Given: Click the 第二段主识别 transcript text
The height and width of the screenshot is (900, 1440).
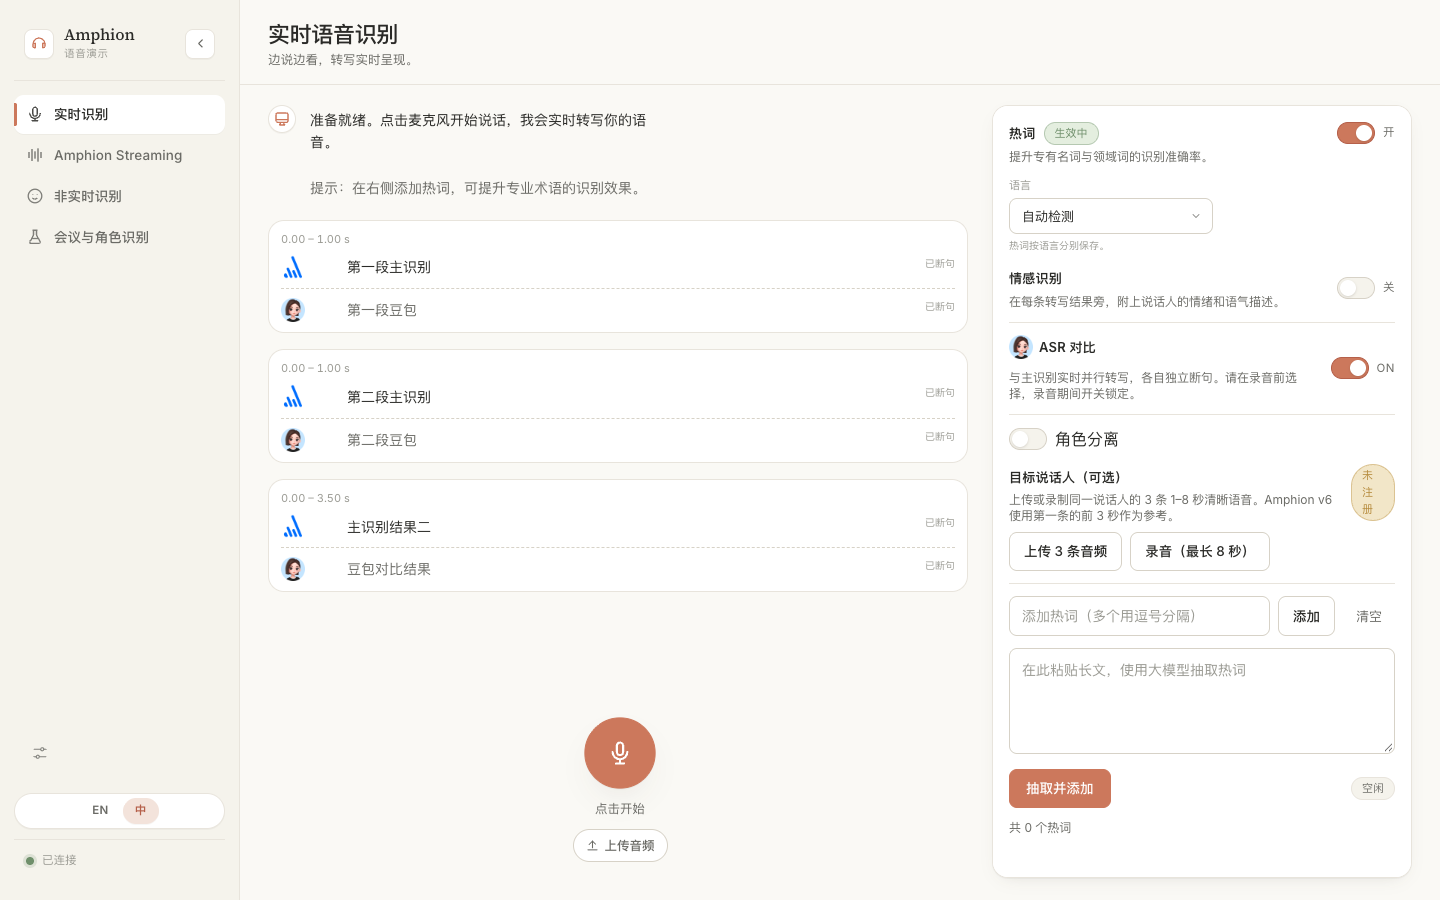Looking at the screenshot, I should (x=389, y=397).
